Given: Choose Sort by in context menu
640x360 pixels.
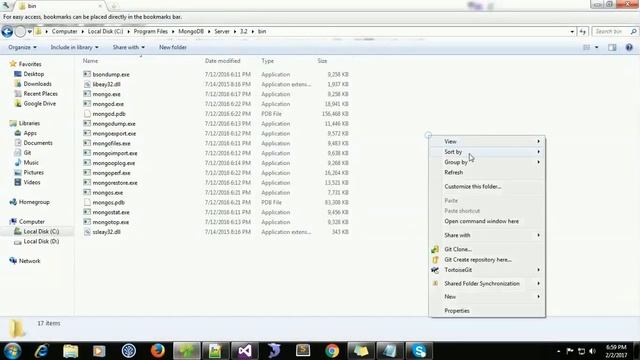Looking at the screenshot, I should [487, 152].
